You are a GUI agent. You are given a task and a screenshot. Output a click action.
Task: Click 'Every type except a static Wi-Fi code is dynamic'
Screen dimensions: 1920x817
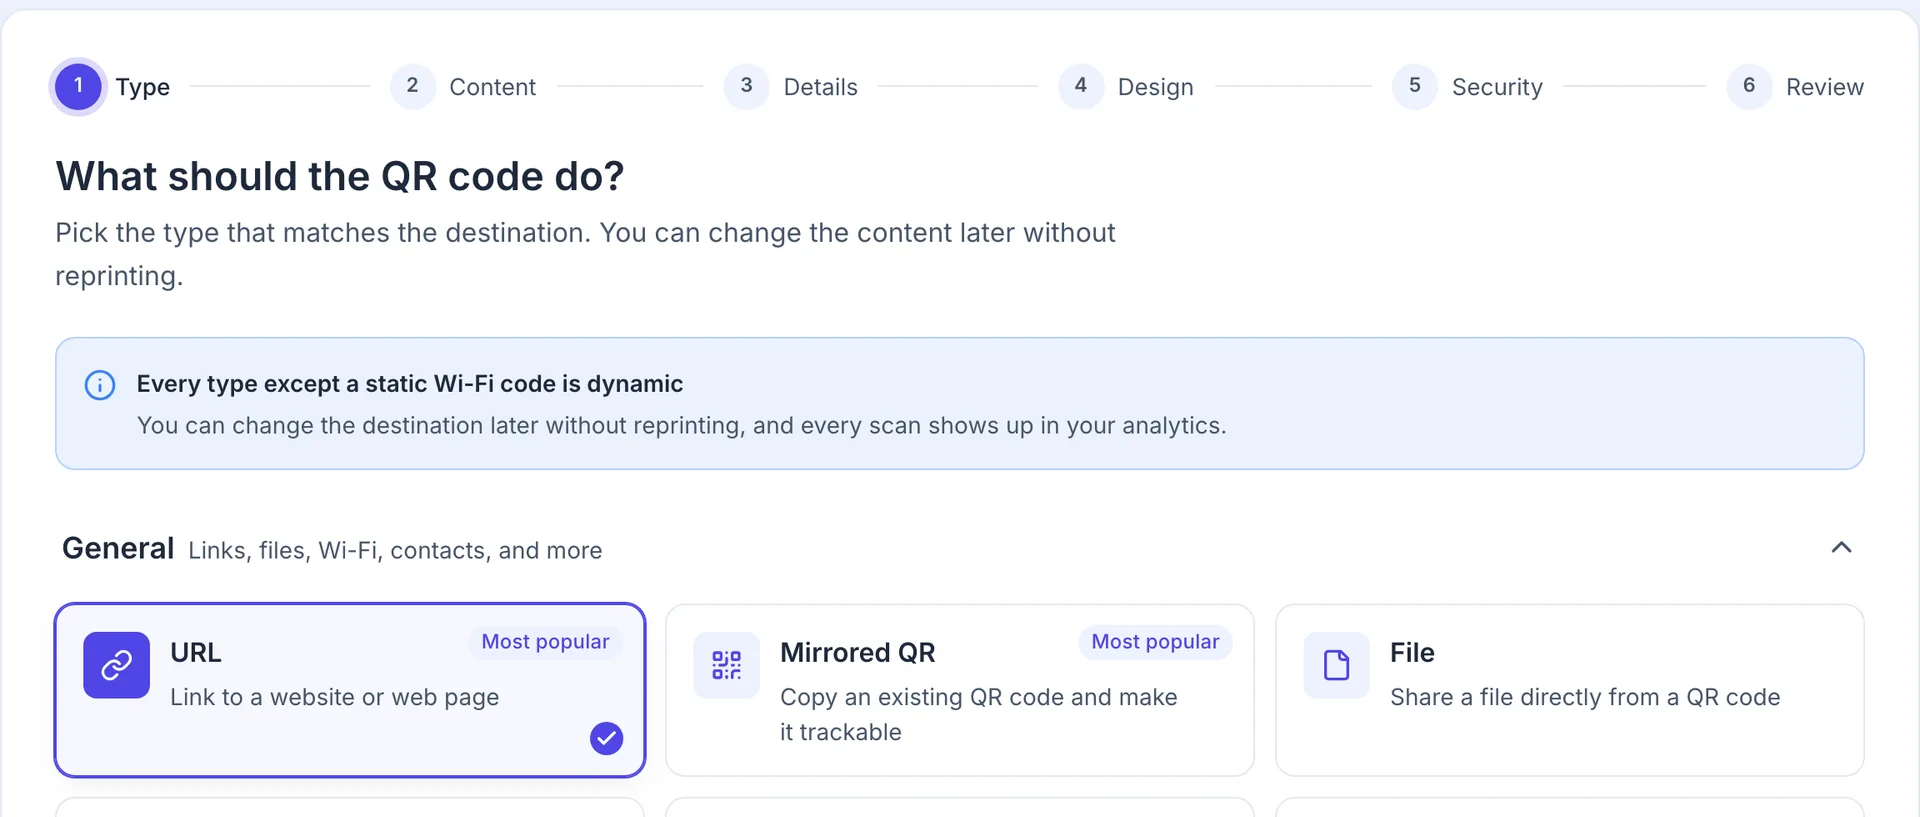click(410, 384)
